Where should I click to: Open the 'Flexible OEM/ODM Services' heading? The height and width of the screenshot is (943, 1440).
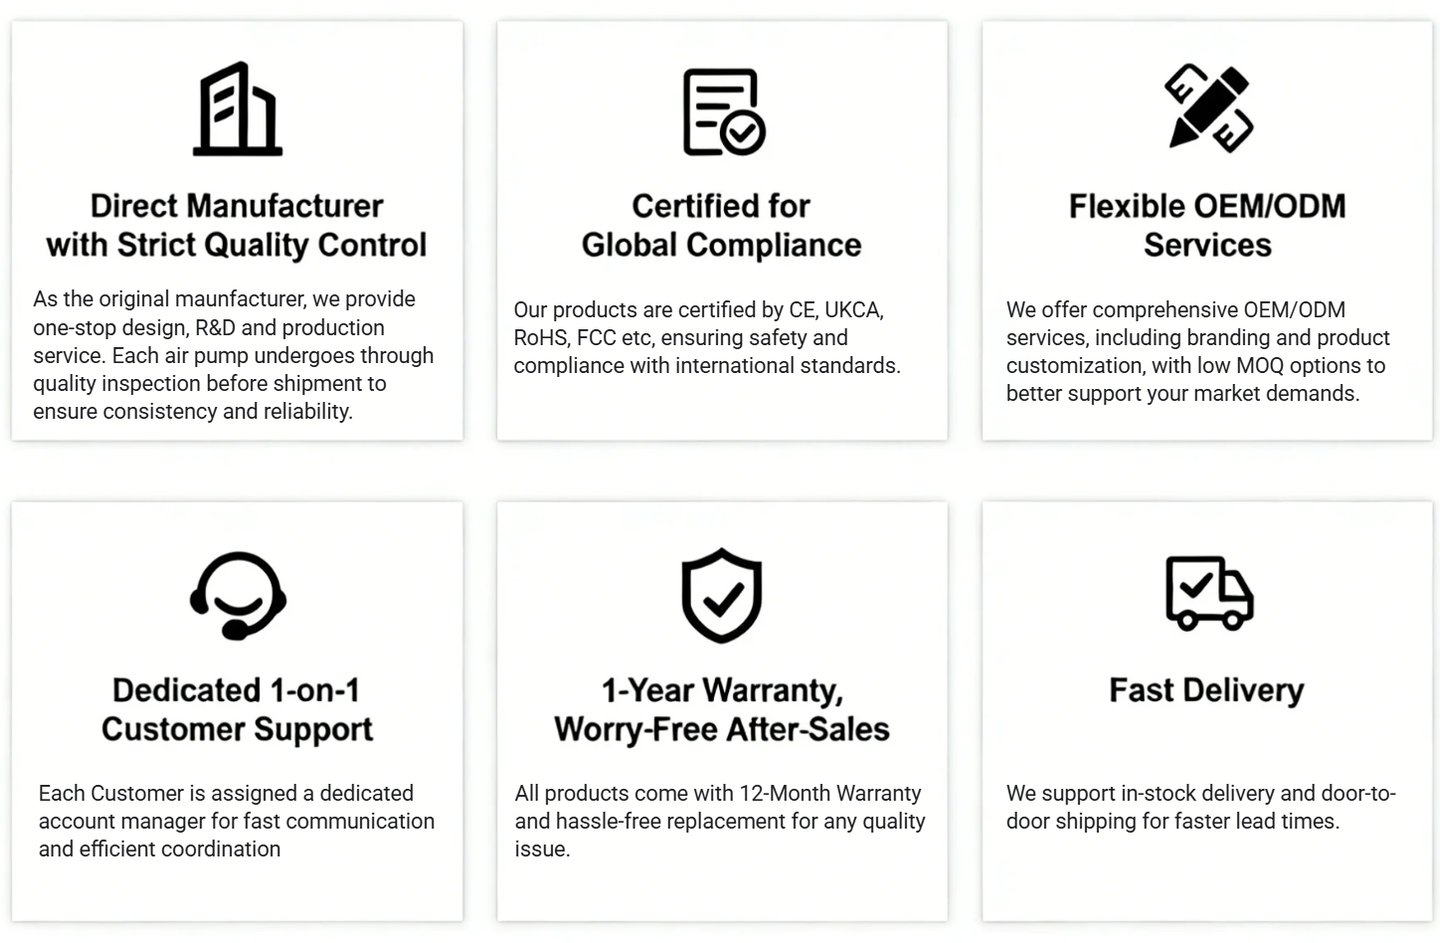point(1207,225)
